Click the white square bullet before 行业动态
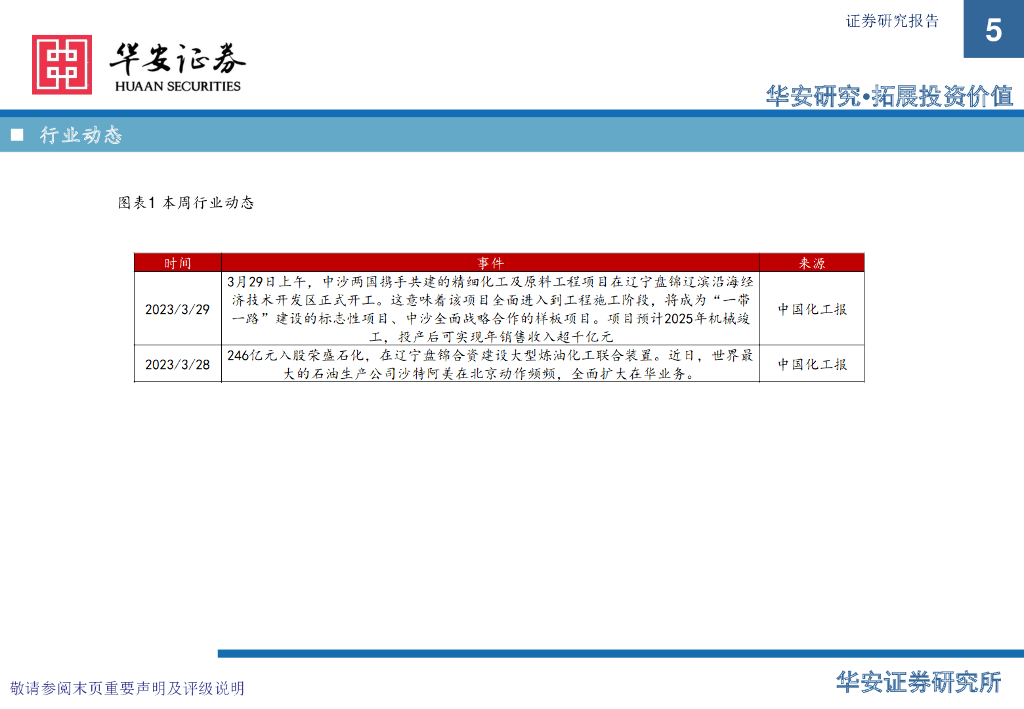Image resolution: width=1024 pixels, height=709 pixels. point(17,135)
